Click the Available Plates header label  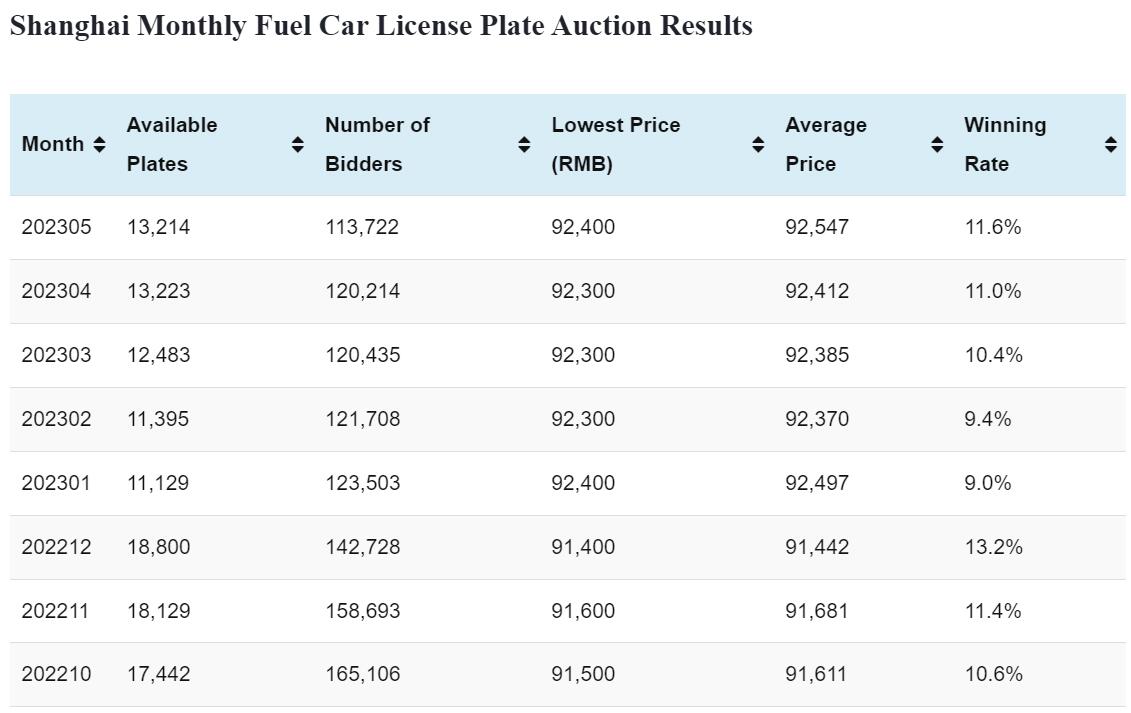pos(172,144)
